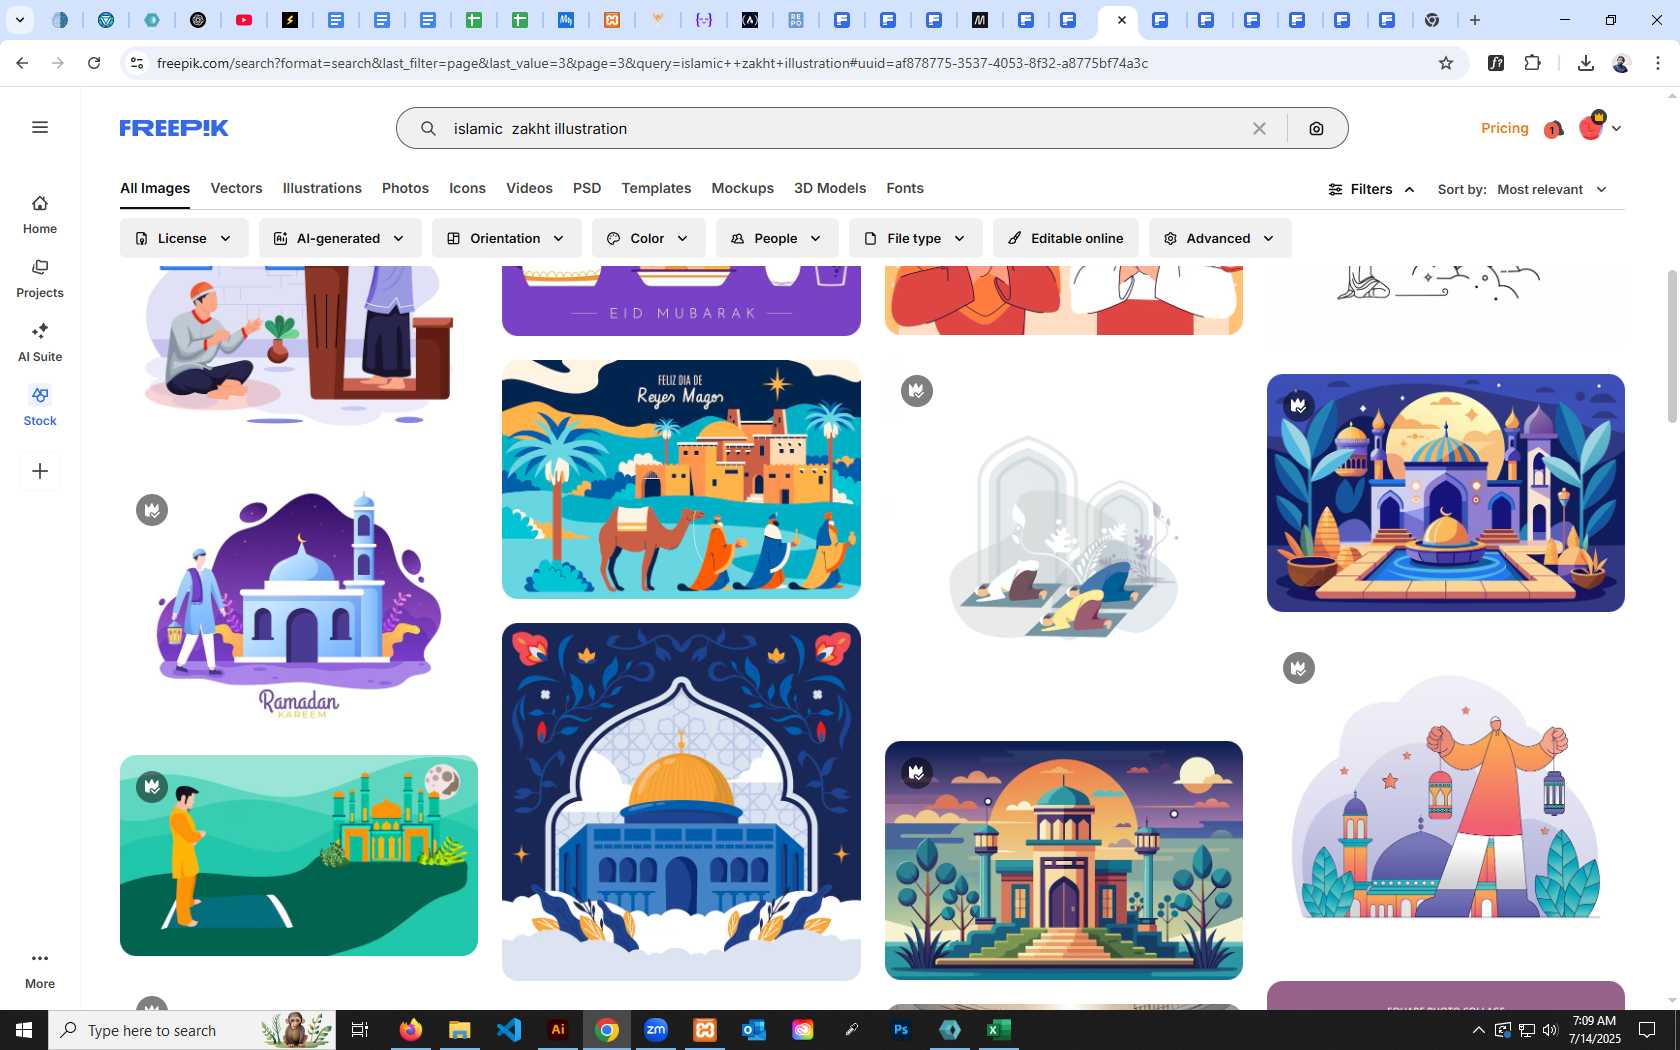Open Windows Start menu

24,1030
